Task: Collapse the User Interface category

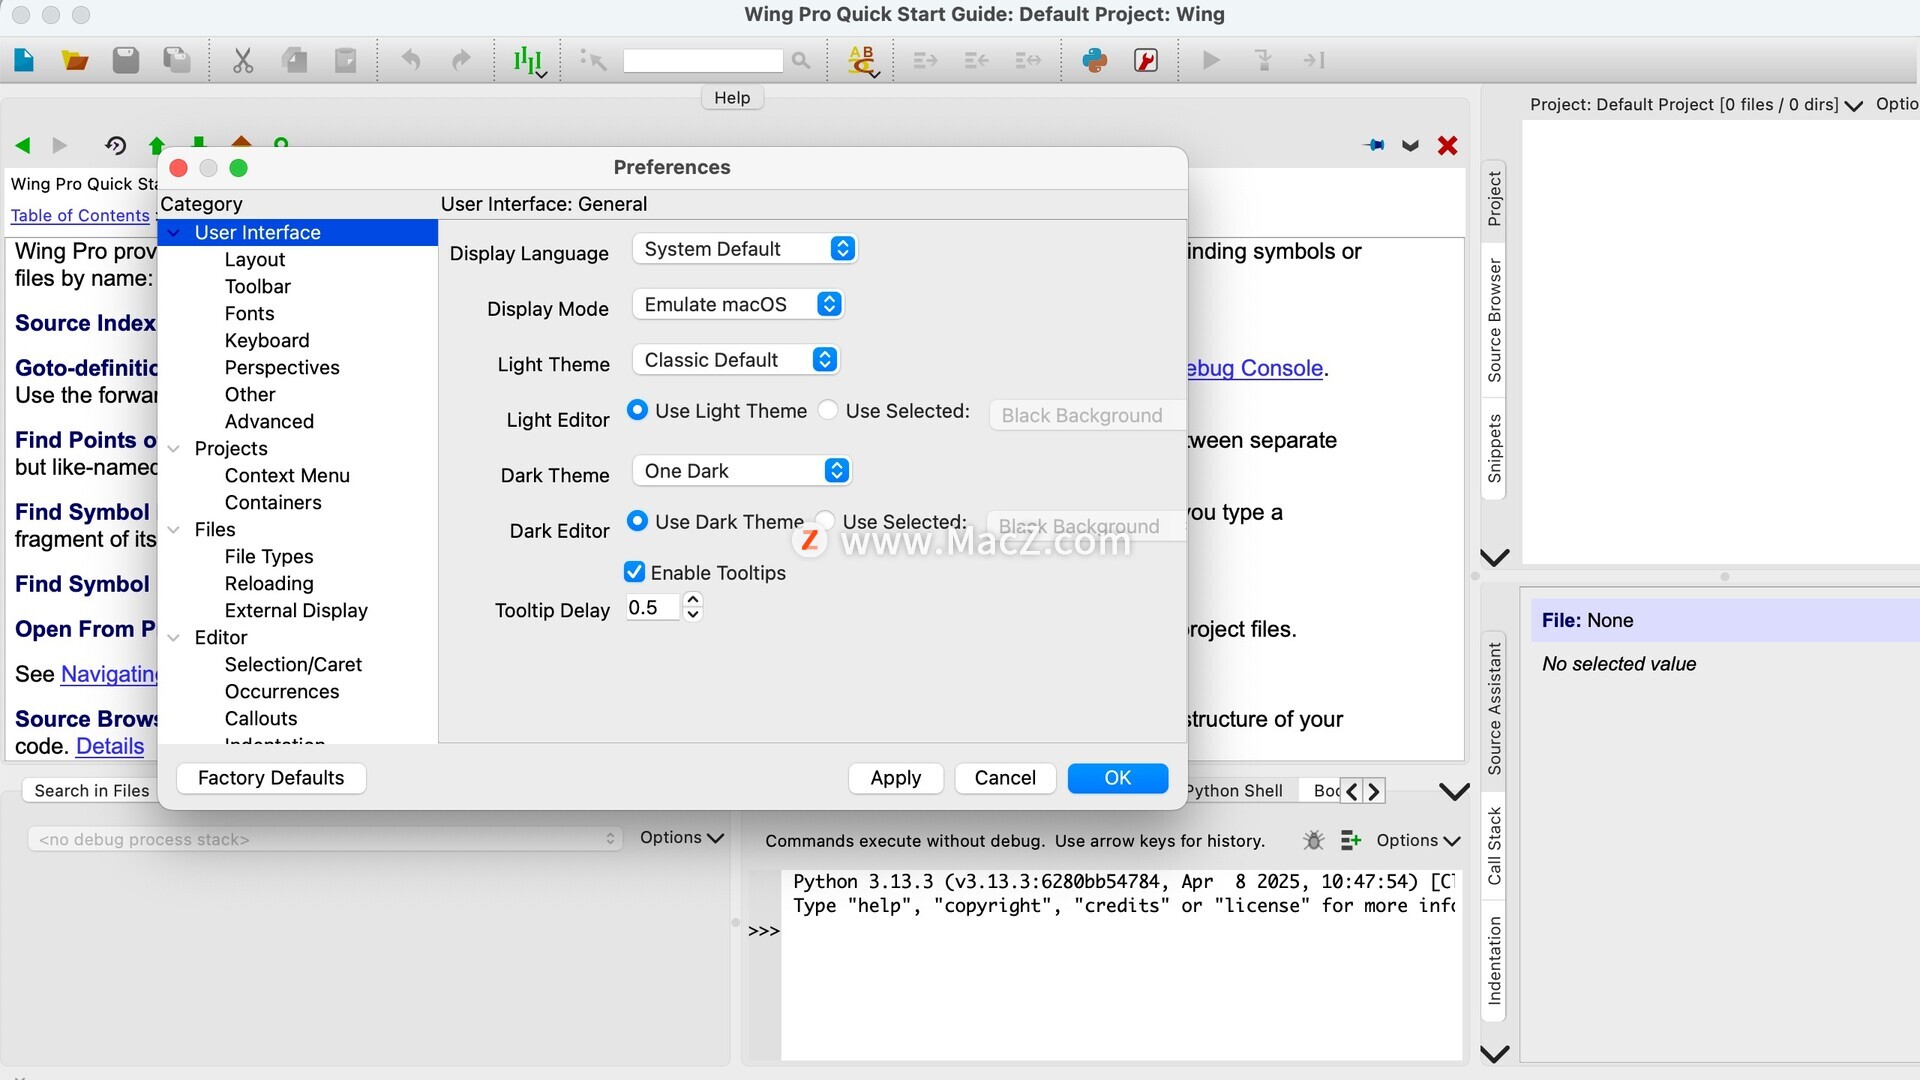Action: pos(174,233)
